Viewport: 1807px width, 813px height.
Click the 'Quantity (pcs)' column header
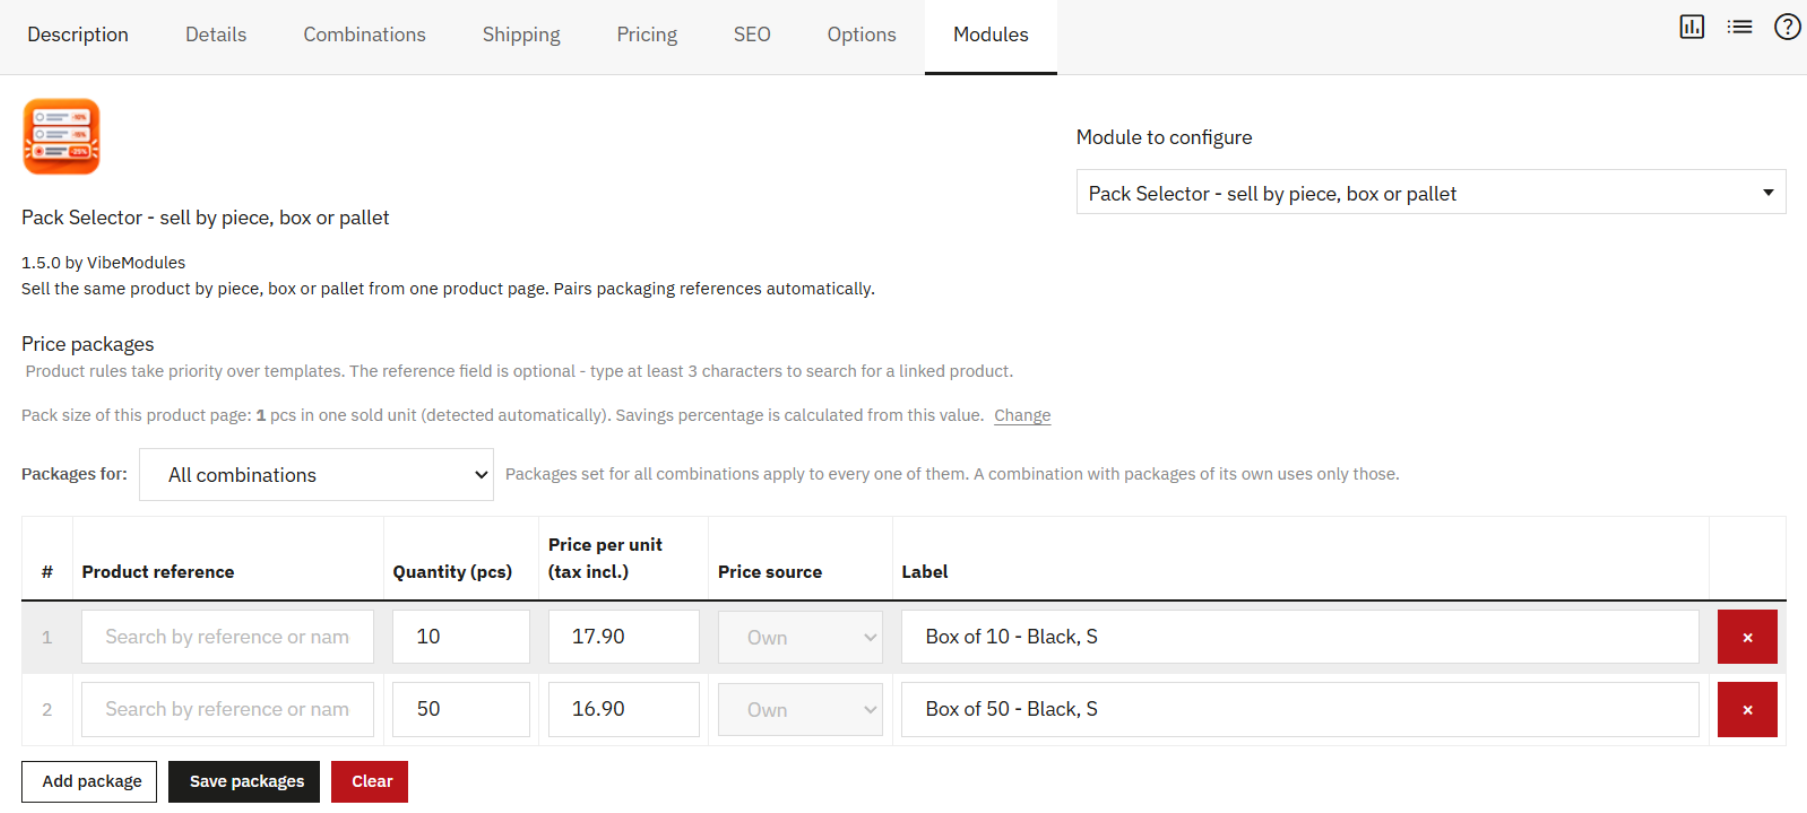point(452,572)
